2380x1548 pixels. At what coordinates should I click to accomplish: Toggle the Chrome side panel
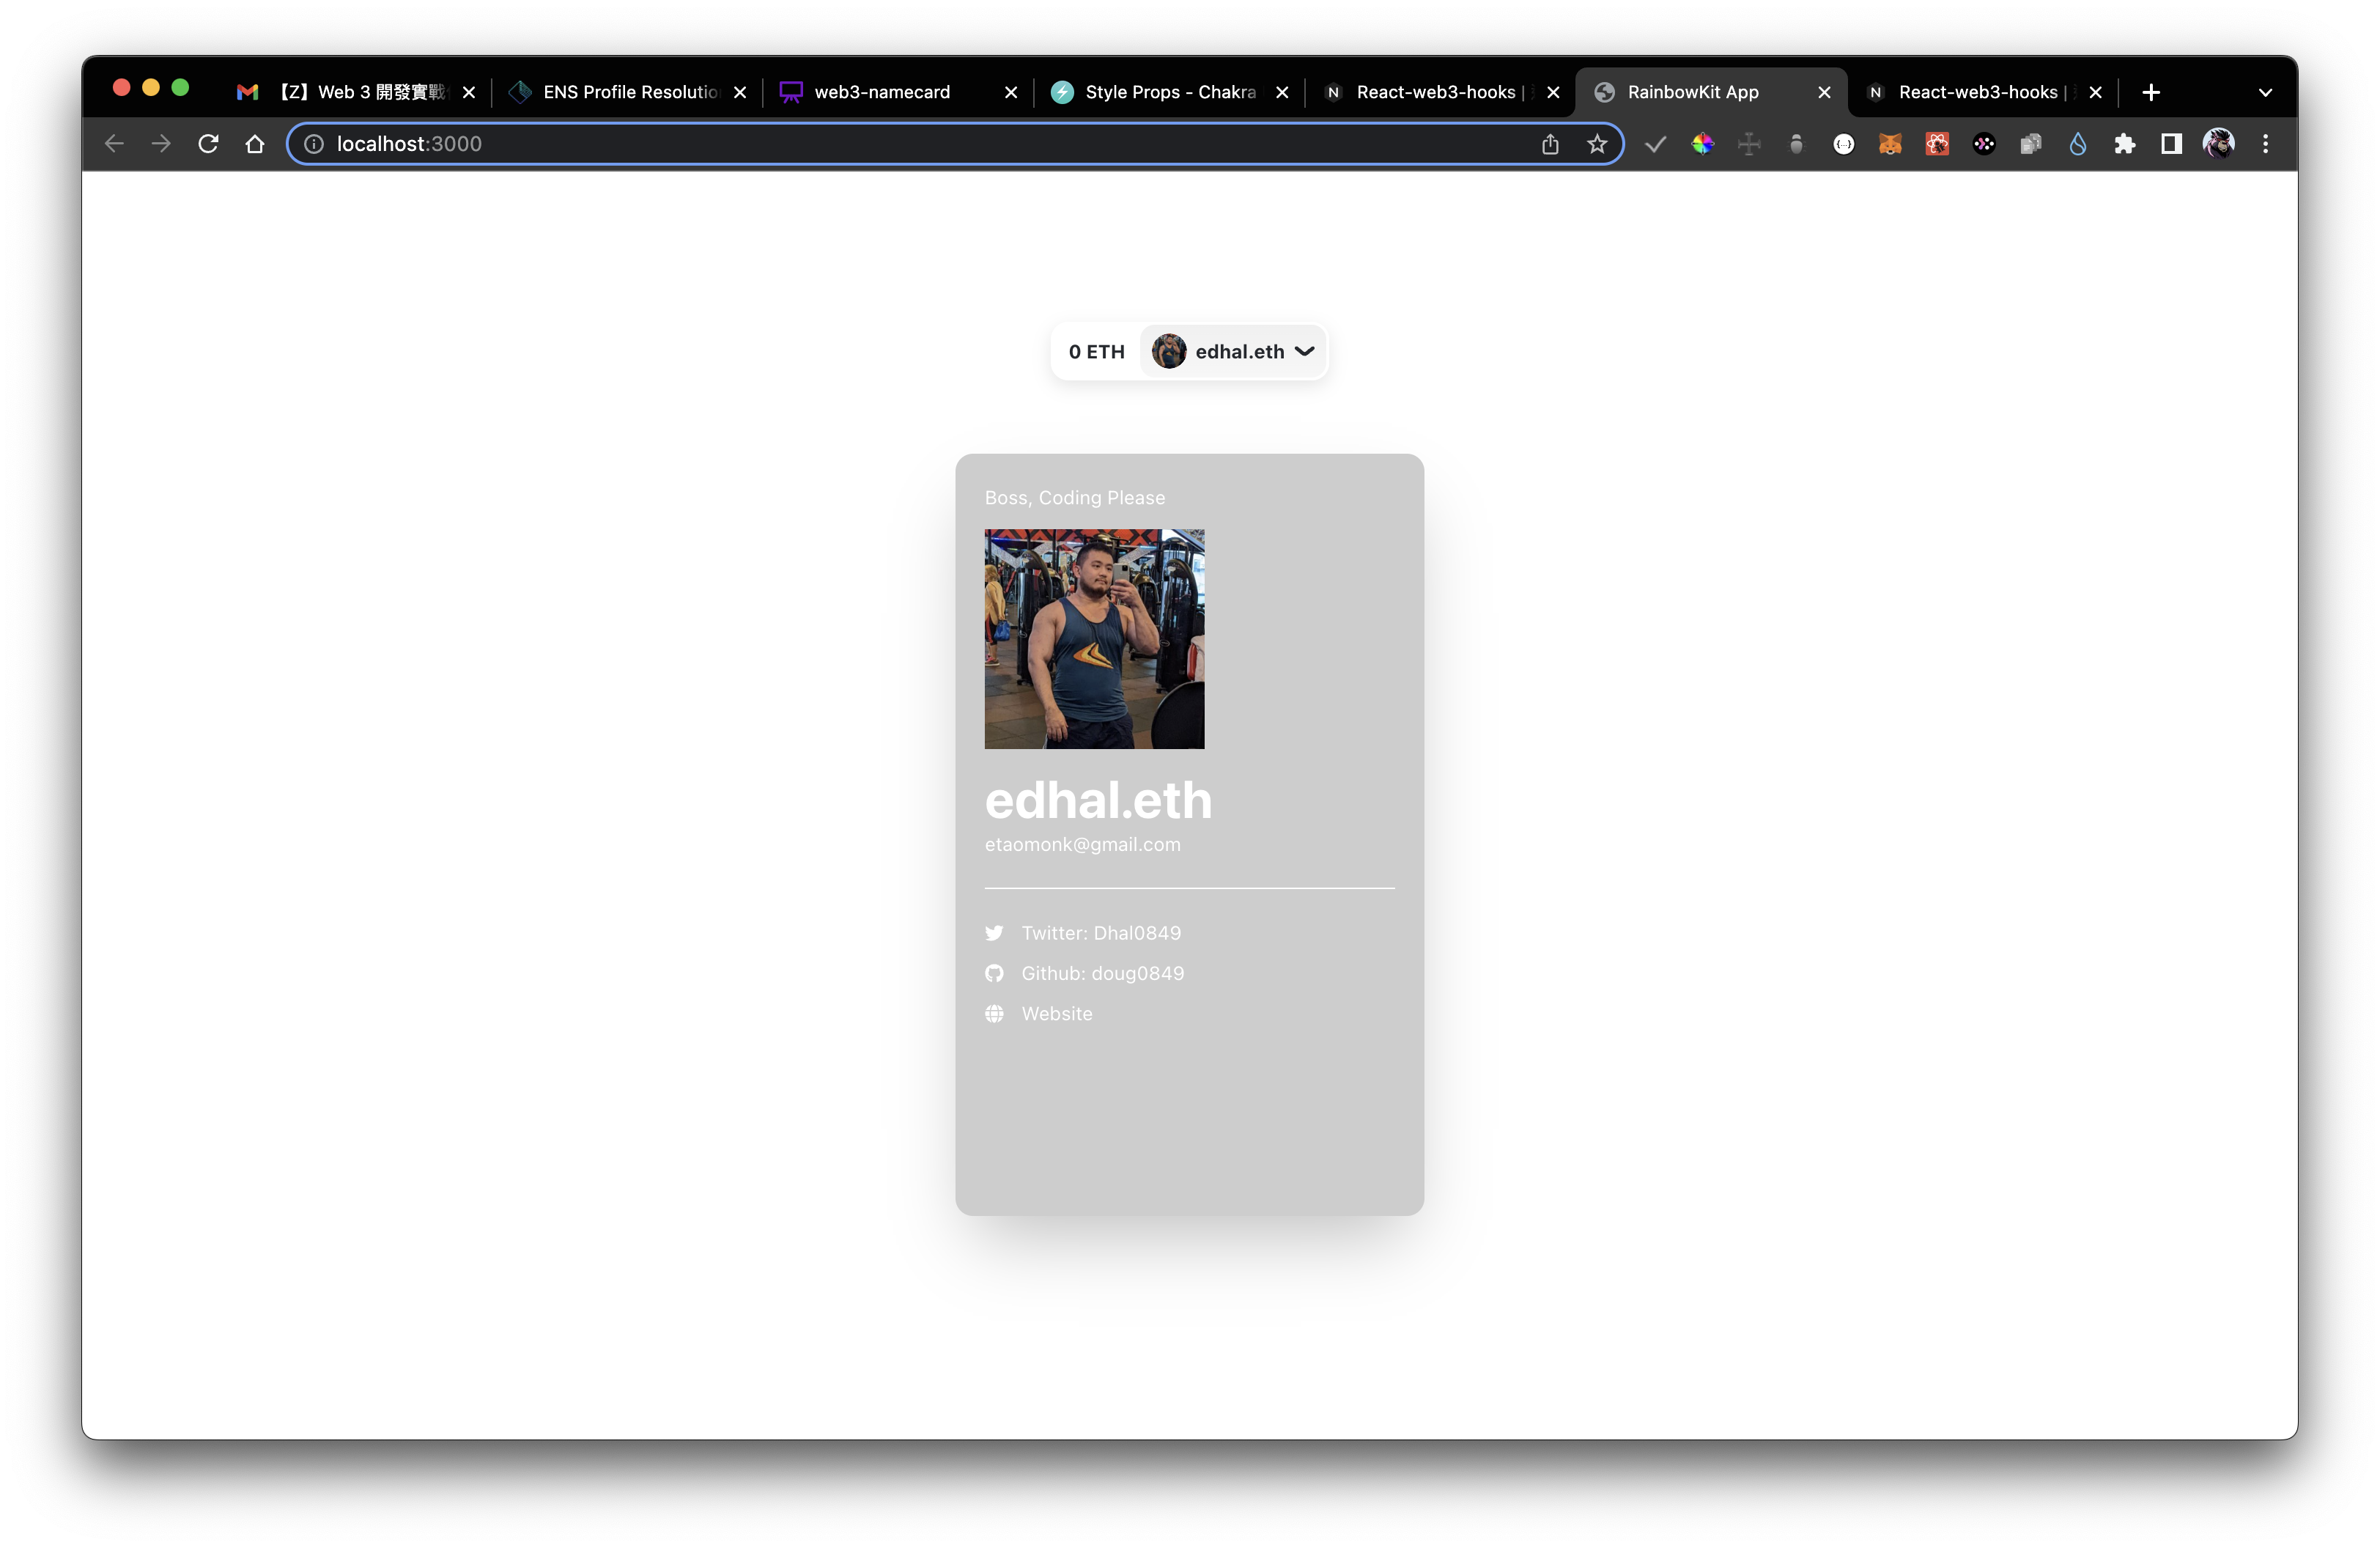2171,144
